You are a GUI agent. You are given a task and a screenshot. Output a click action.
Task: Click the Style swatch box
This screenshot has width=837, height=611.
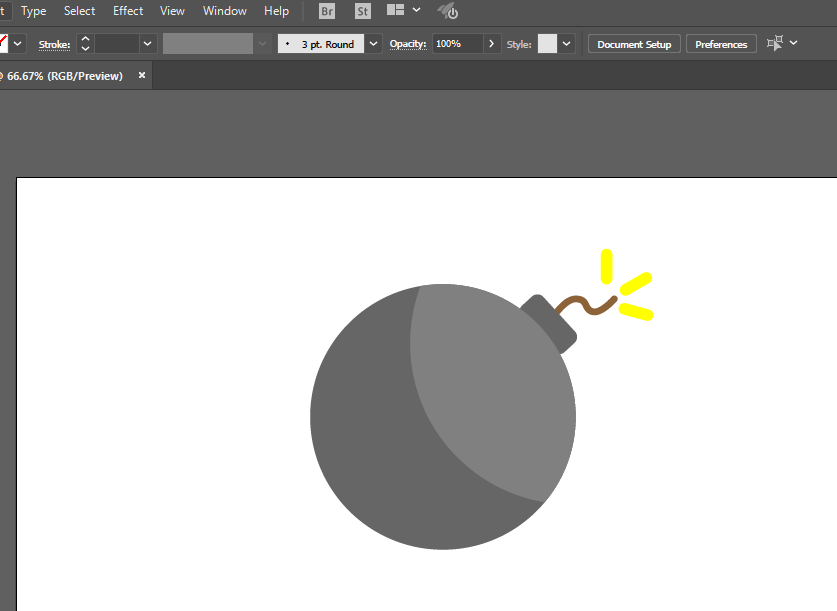click(x=547, y=44)
